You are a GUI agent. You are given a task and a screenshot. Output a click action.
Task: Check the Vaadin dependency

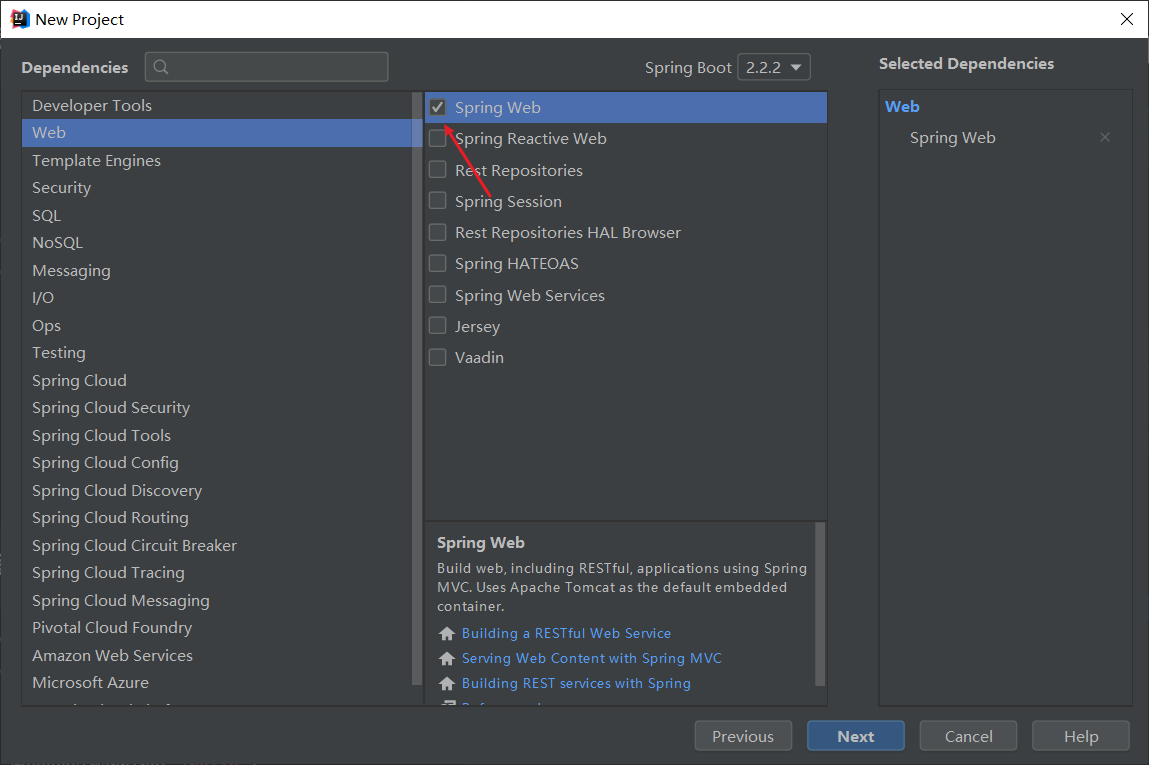437,357
